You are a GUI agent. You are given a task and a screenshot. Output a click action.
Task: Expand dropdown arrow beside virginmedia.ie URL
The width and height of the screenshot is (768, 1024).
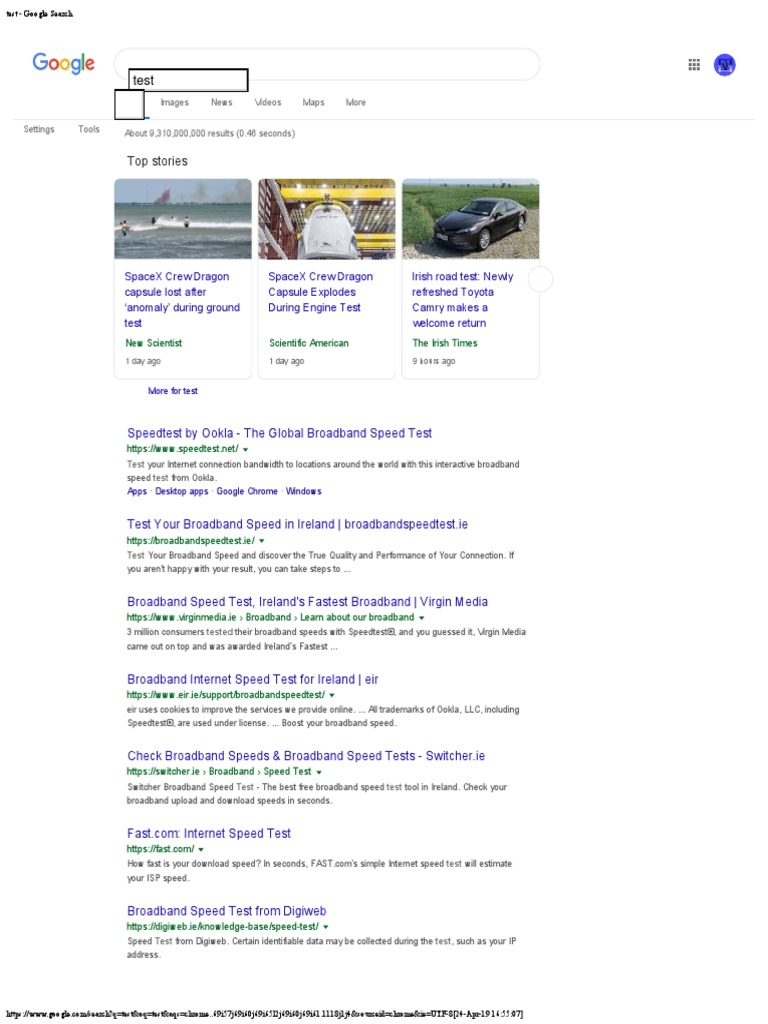tap(422, 618)
